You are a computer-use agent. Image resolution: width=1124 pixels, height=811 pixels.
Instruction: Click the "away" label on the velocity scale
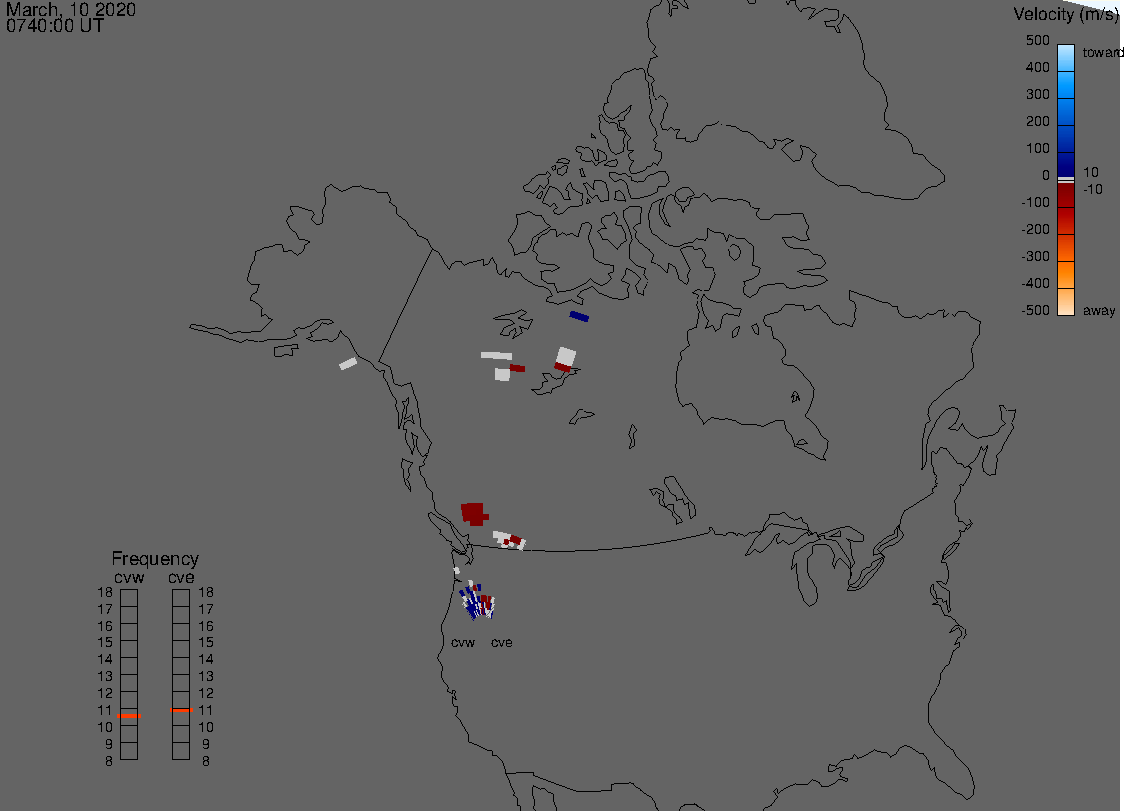(1099, 310)
